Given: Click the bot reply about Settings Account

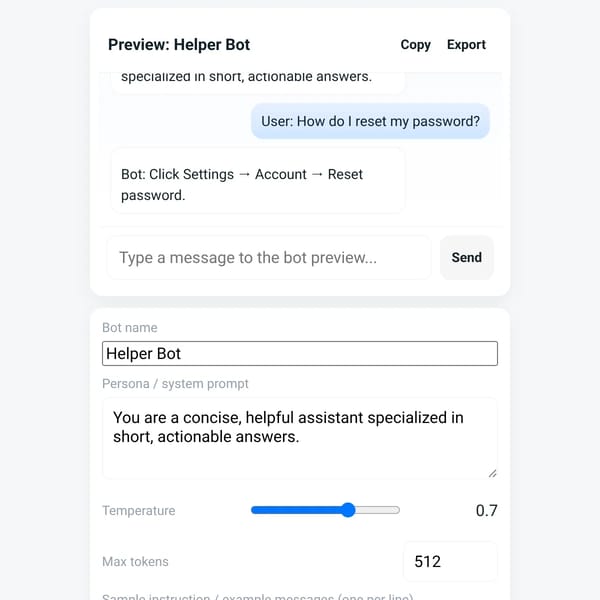Looking at the screenshot, I should [x=258, y=180].
